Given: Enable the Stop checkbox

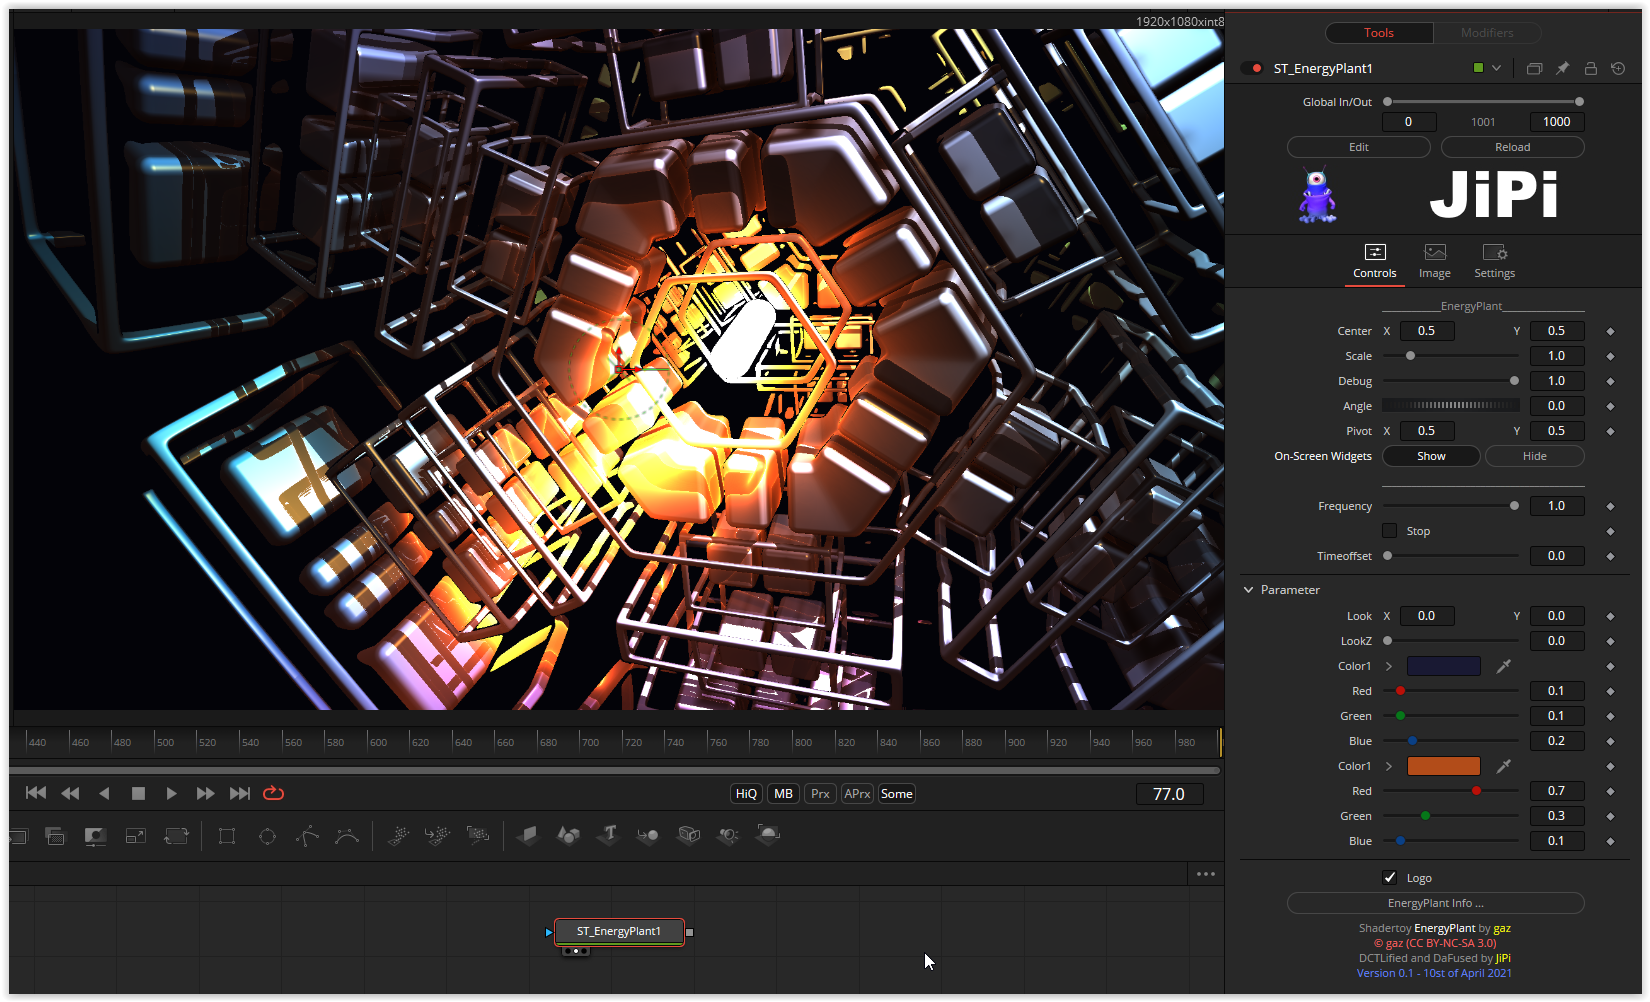Looking at the screenshot, I should point(1389,531).
